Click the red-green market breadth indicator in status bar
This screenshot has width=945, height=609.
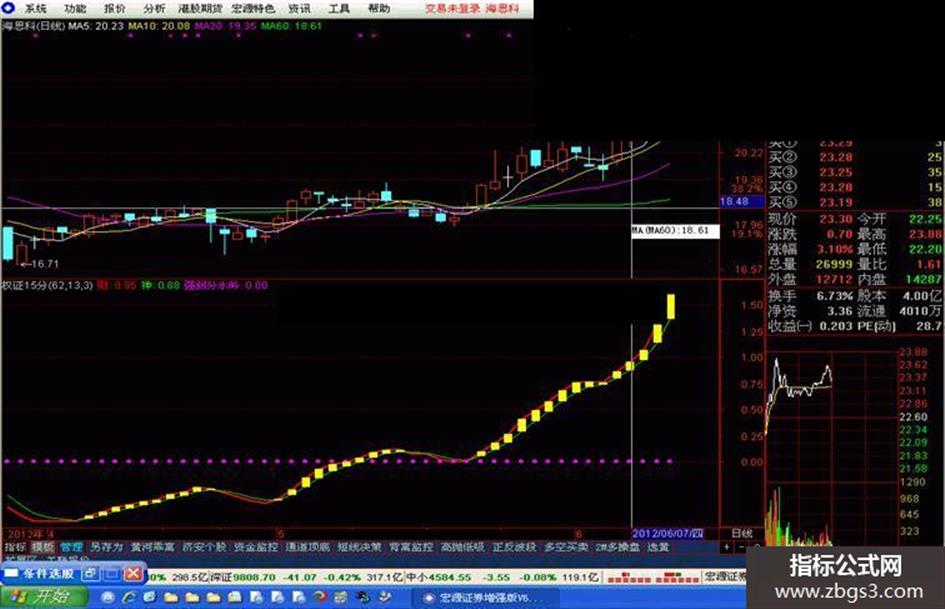tap(652, 578)
